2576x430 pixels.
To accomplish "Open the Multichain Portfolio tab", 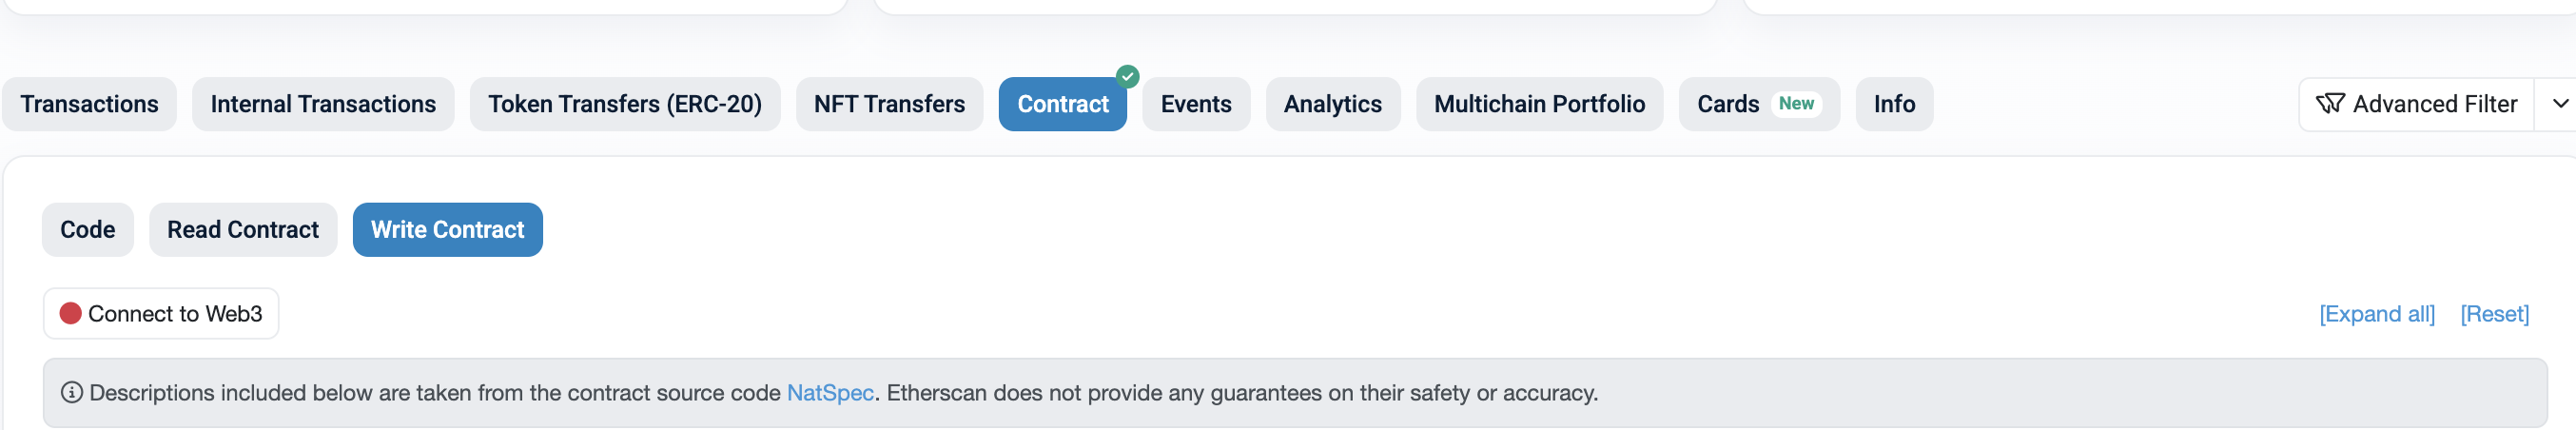I will [1539, 104].
